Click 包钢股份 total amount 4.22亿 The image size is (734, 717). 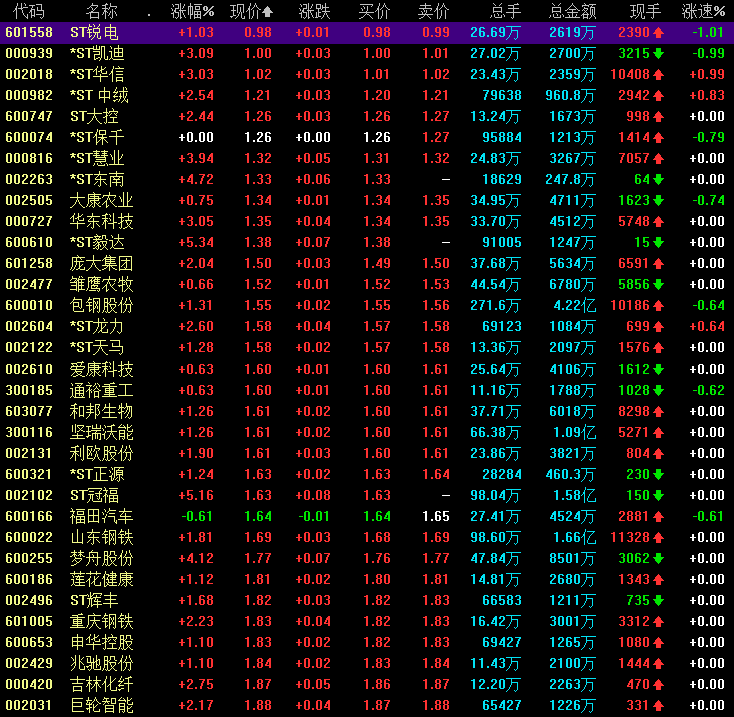pyautogui.click(x=574, y=305)
